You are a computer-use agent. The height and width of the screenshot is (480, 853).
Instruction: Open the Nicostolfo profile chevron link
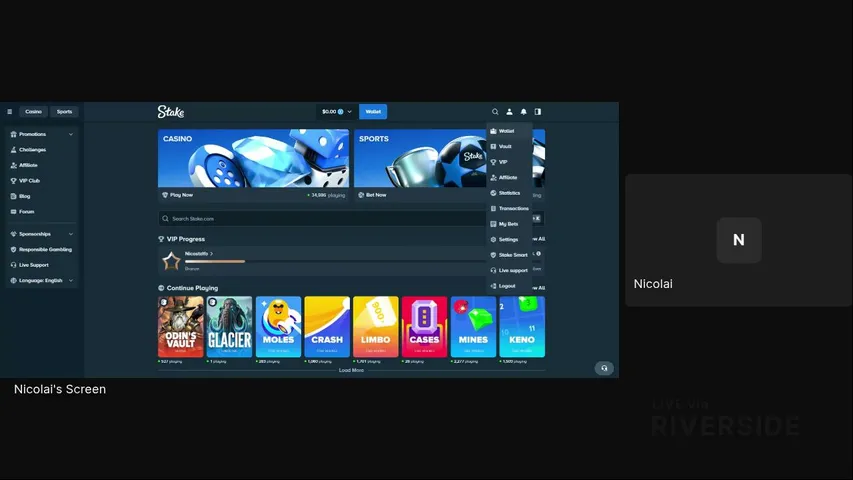click(x=199, y=254)
